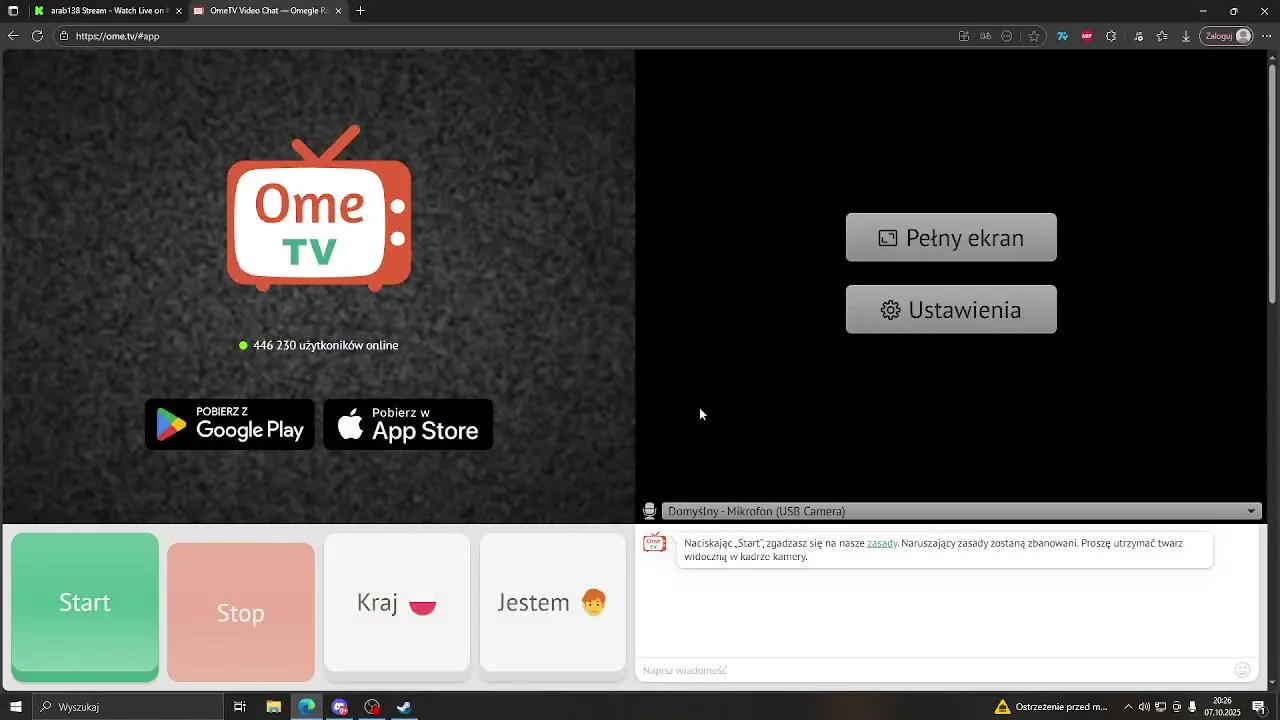Screen dimensions: 1280x720
Task: Open the address bar more-options circle
Action: 1007,36
